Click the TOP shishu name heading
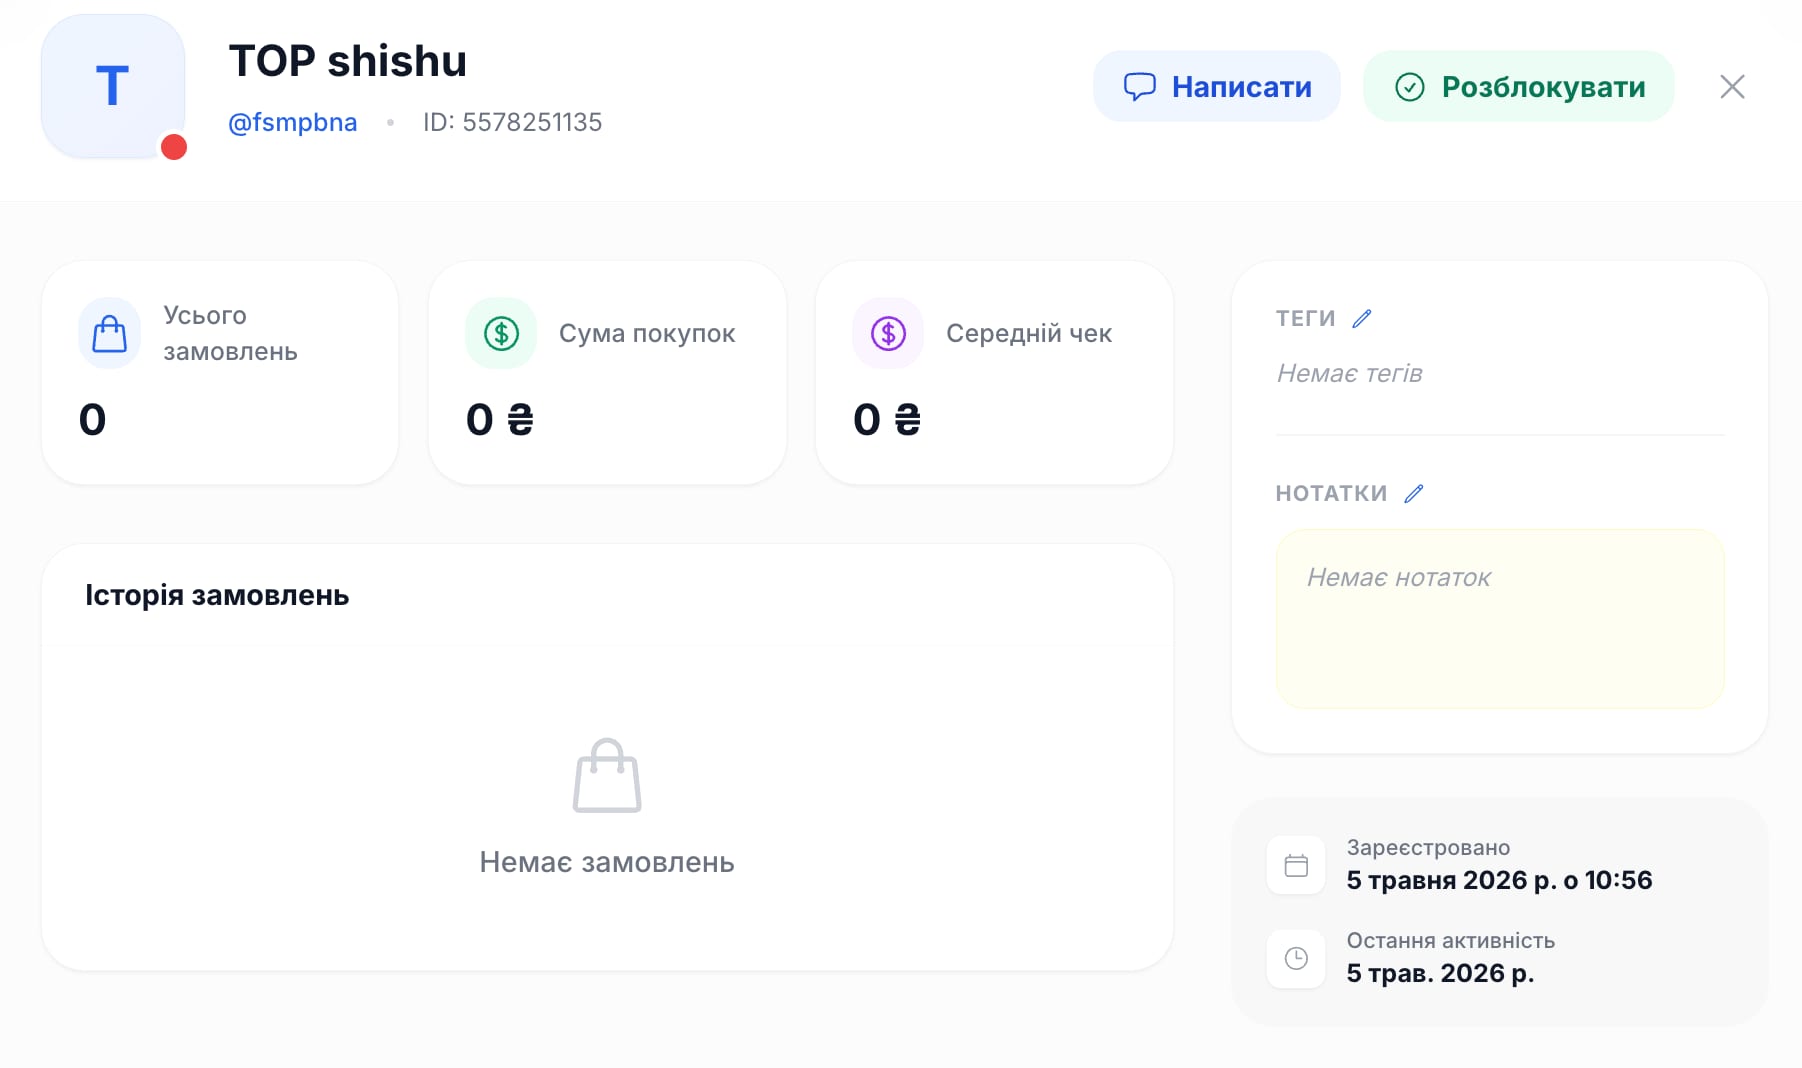 click(348, 61)
